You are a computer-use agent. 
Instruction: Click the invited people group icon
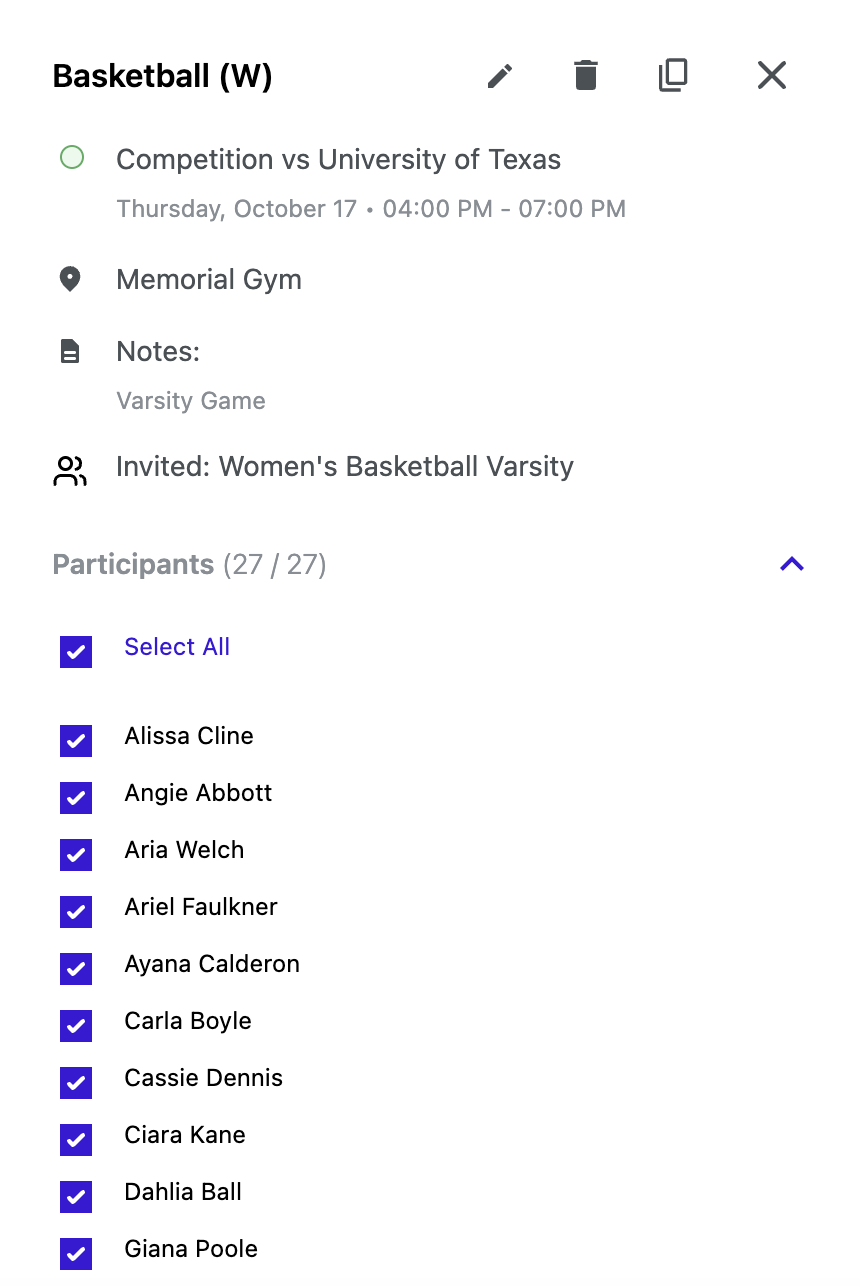pyautogui.click(x=70, y=471)
